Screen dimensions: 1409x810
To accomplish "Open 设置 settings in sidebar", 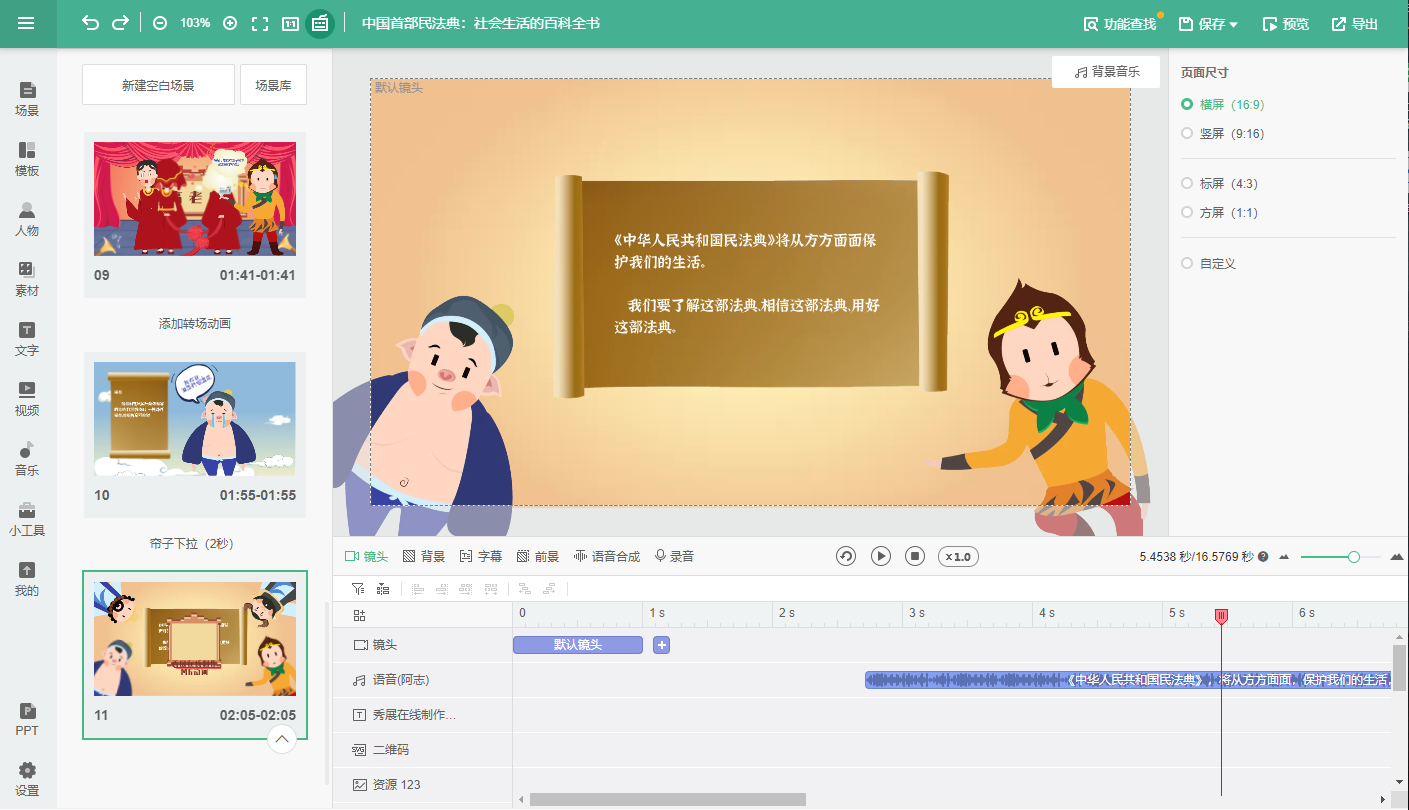I will point(27,779).
